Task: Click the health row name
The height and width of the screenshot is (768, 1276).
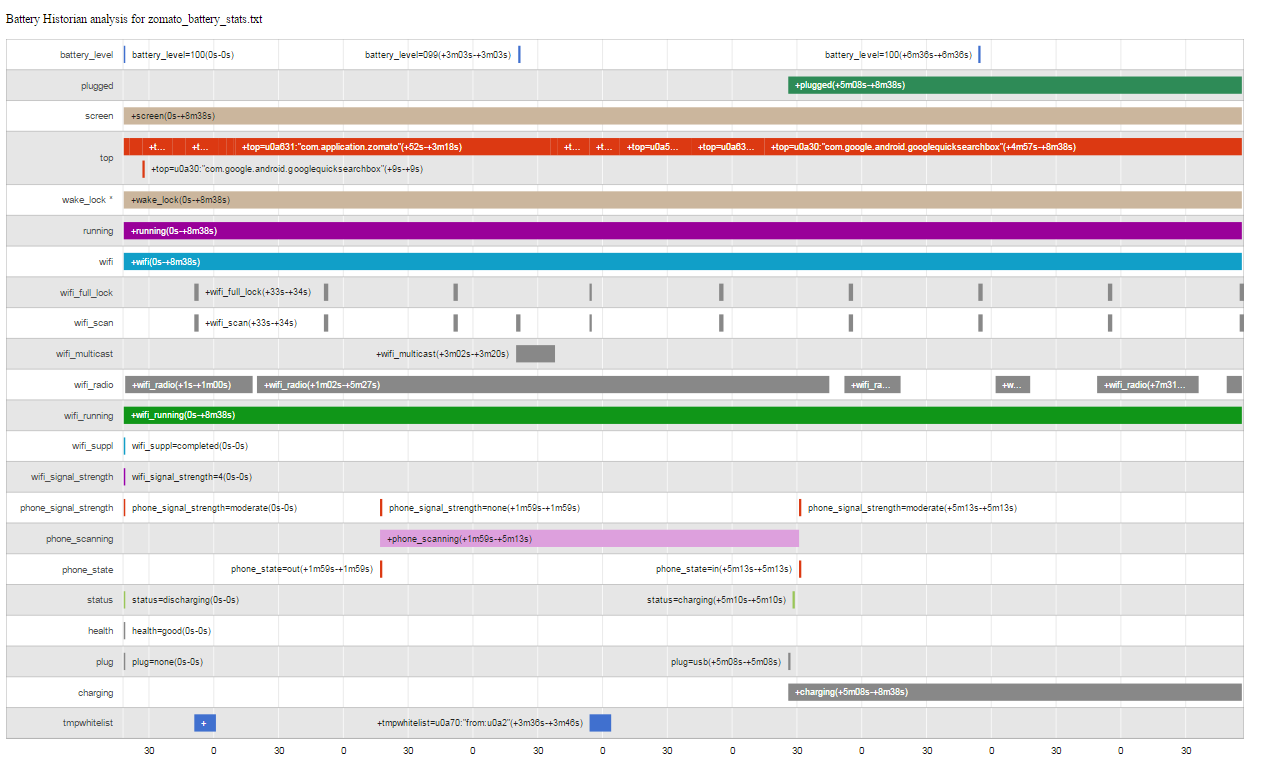Action: click(101, 631)
